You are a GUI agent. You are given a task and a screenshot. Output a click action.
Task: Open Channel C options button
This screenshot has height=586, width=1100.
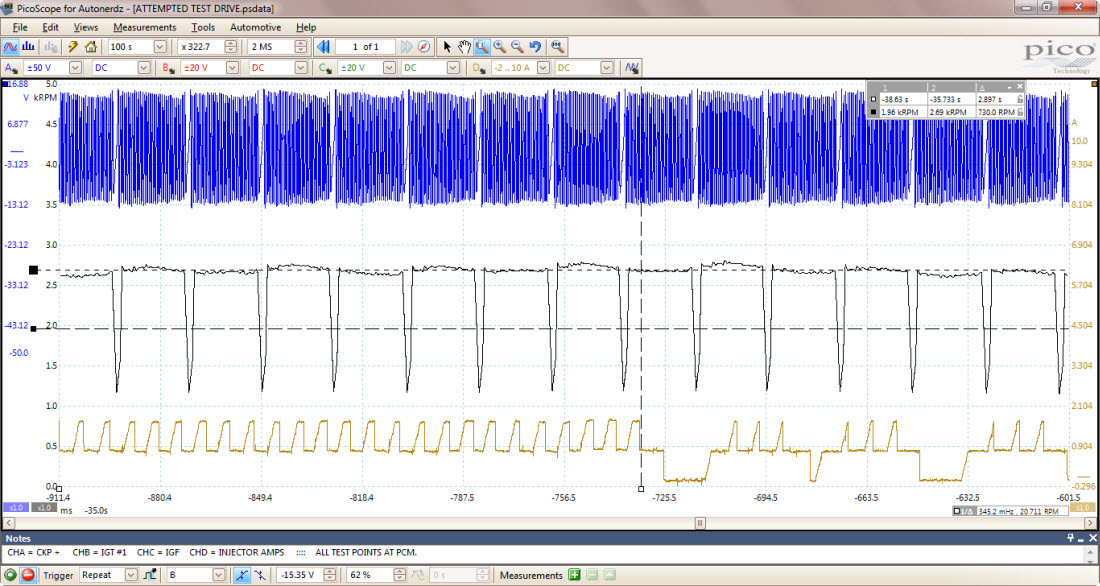325,68
